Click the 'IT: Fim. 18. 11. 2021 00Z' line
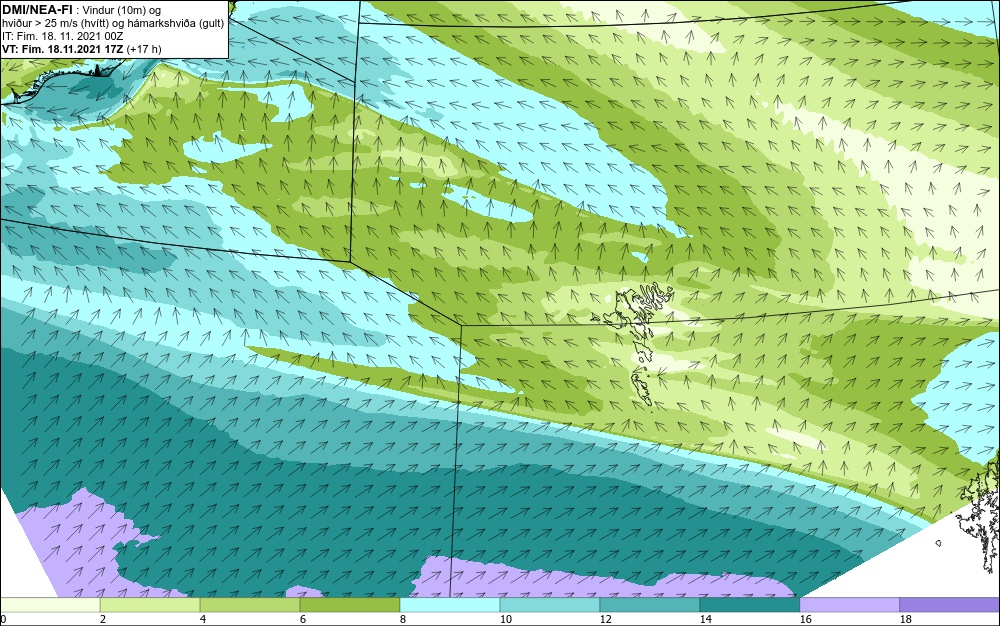The image size is (1000, 626). tap(62, 36)
